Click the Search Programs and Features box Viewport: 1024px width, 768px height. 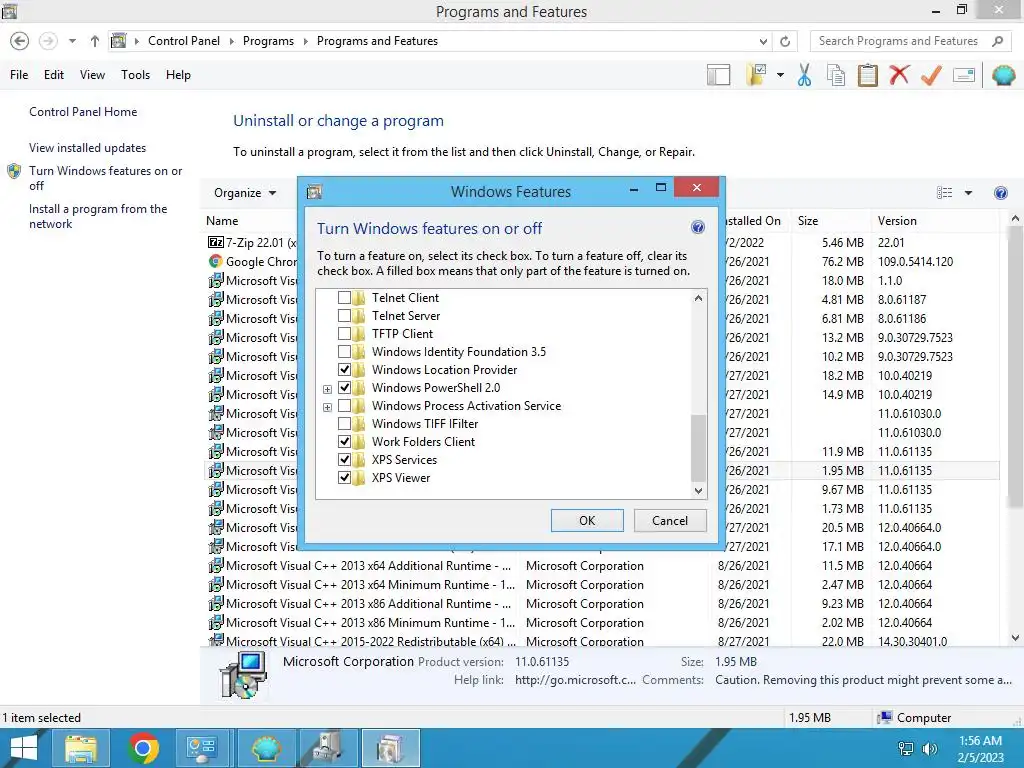click(x=898, y=41)
